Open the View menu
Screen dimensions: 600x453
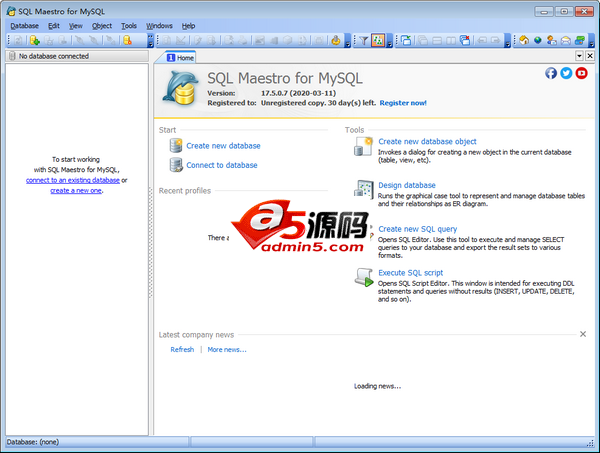76,26
